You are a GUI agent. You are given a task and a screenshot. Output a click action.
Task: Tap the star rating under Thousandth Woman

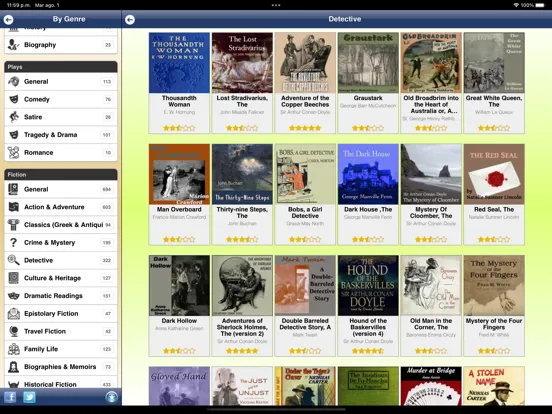(x=179, y=128)
